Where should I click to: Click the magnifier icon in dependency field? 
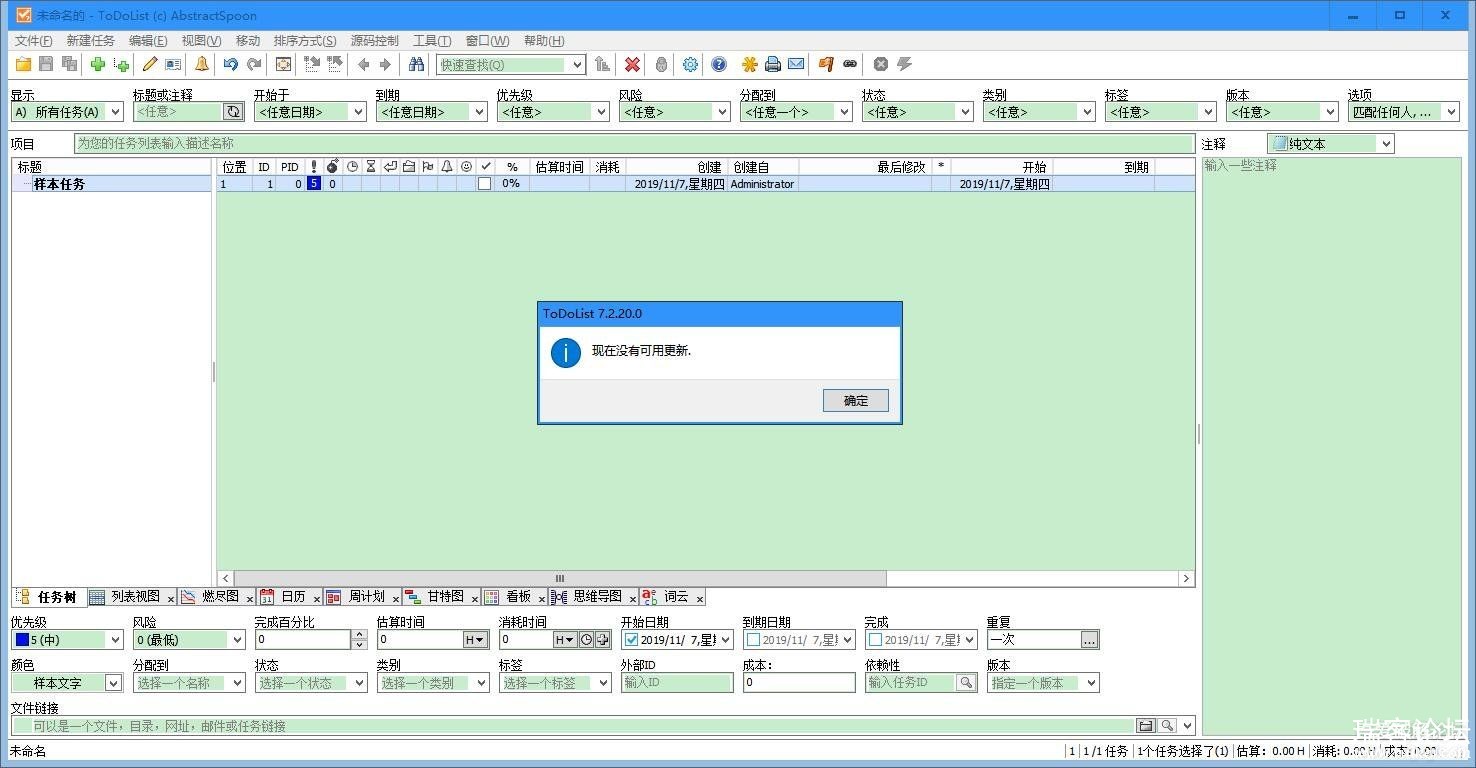[x=966, y=683]
